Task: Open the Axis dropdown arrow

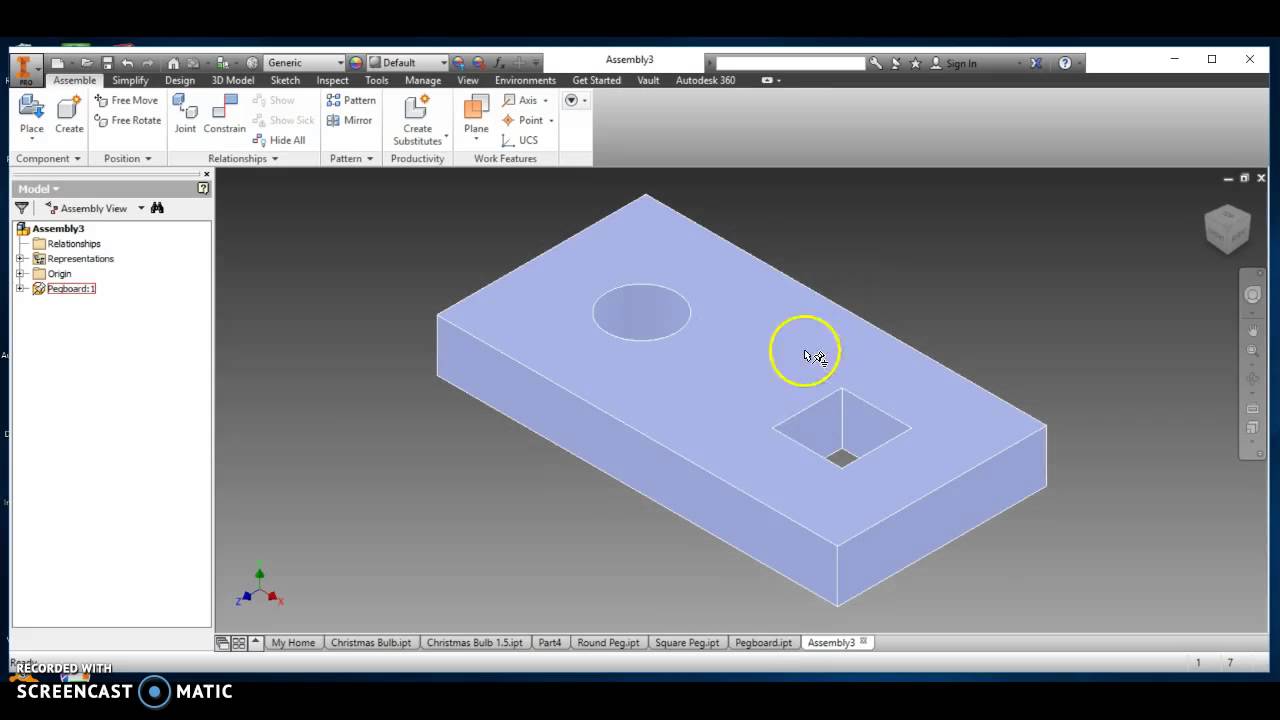Action: click(x=545, y=100)
